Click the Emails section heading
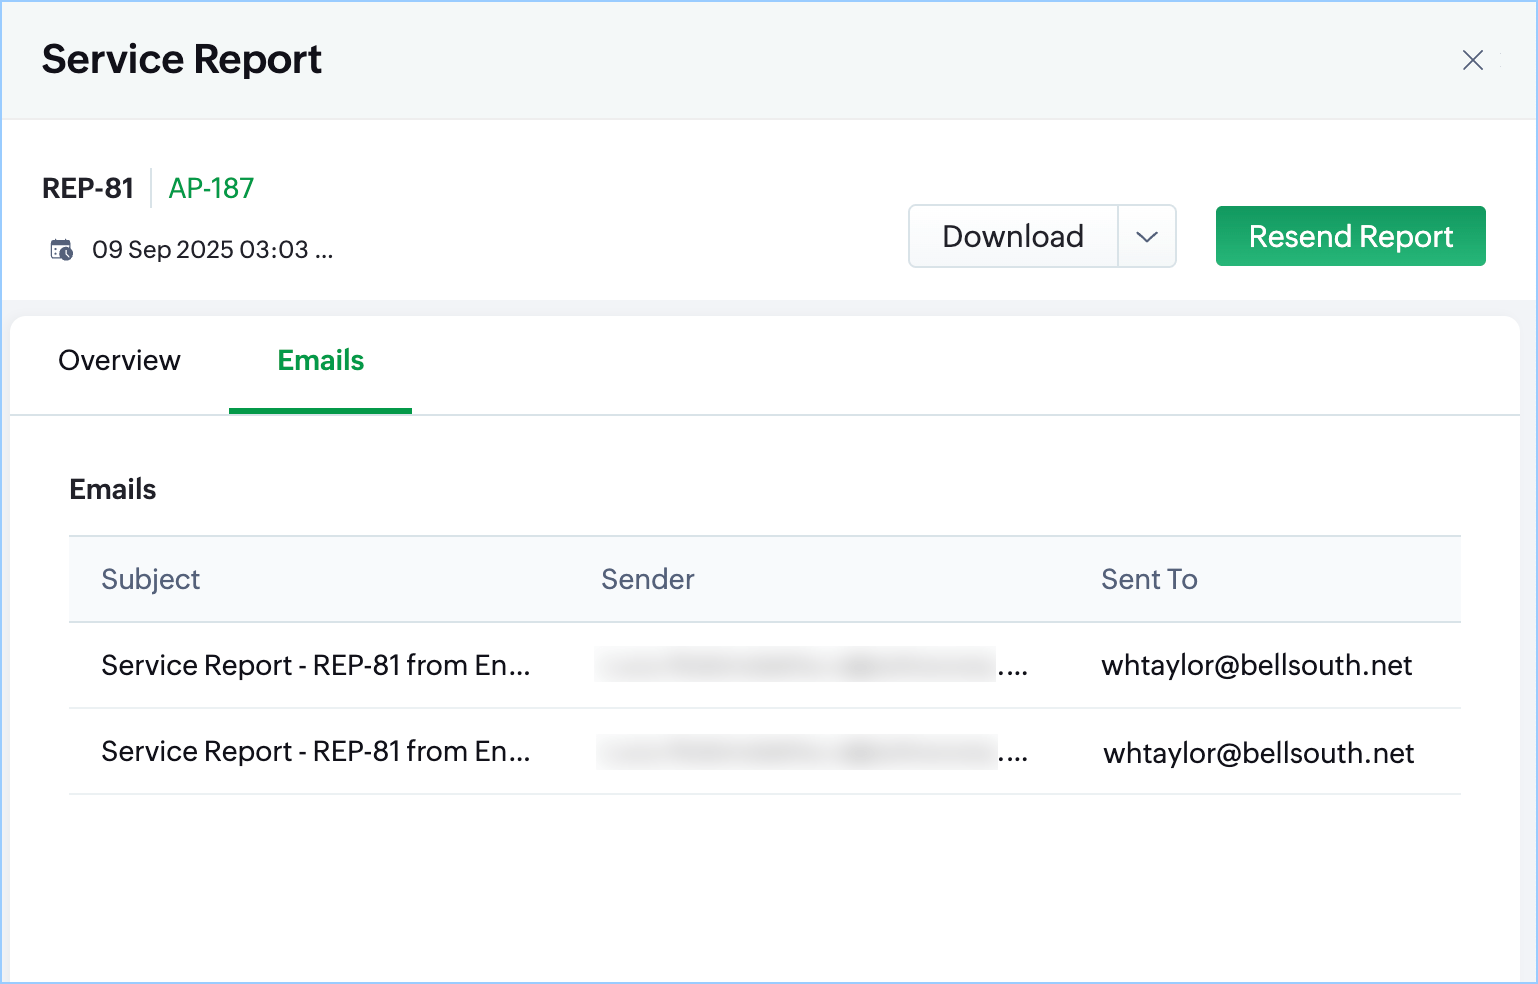Screen dimensions: 1538x984 (x=113, y=490)
